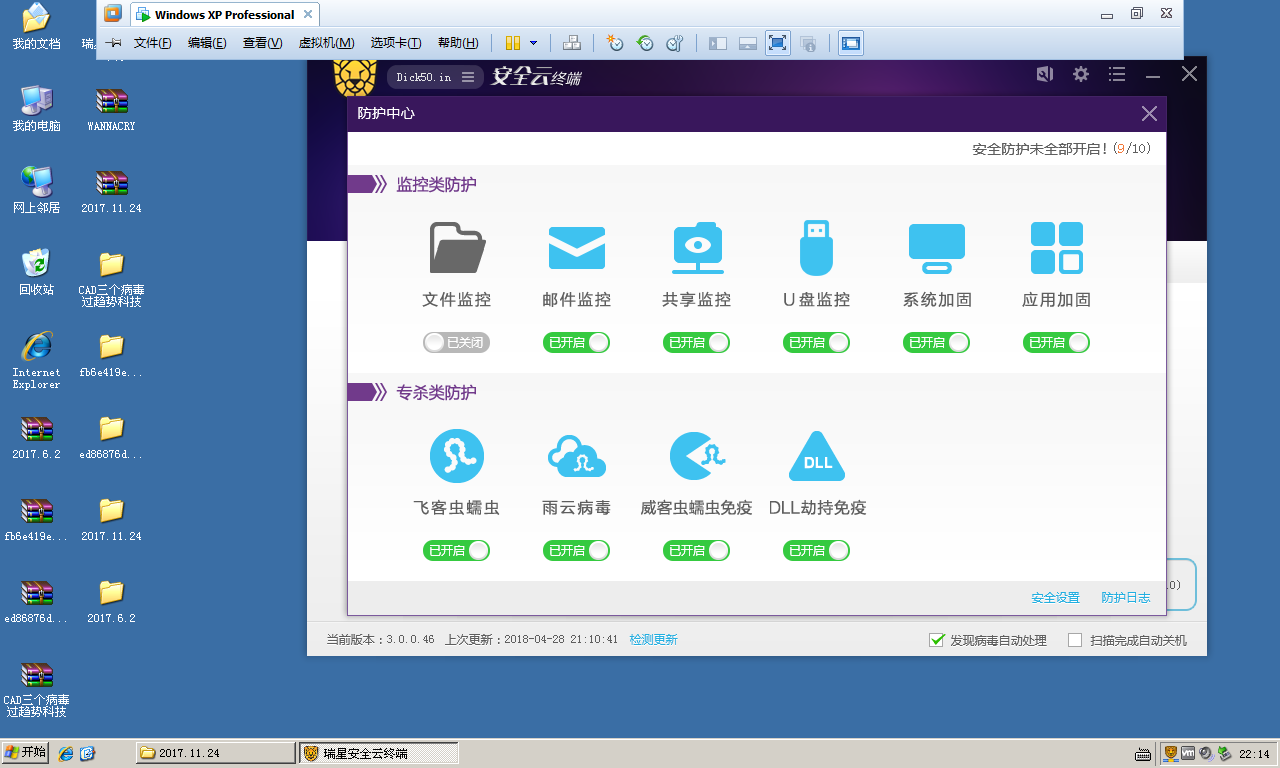Click the lion logo of 安全云终端
The height and width of the screenshot is (768, 1280).
point(355,76)
